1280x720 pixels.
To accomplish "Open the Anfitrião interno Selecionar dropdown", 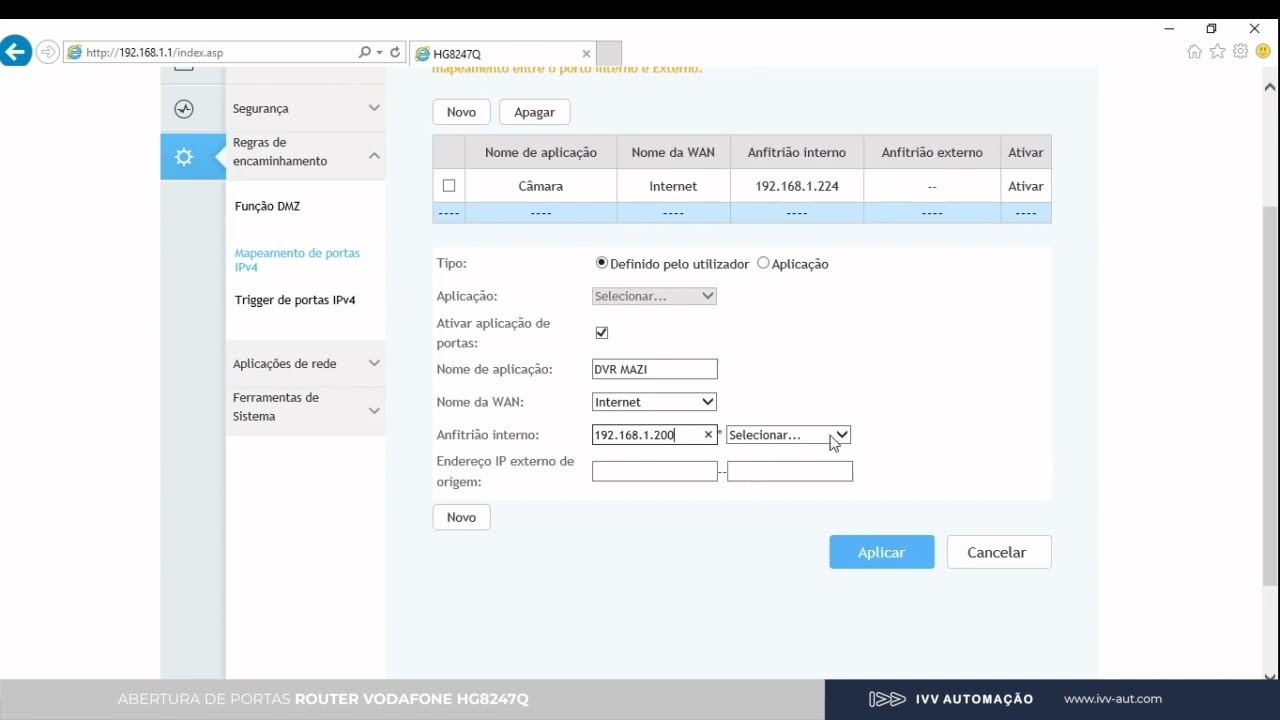I will tap(788, 435).
